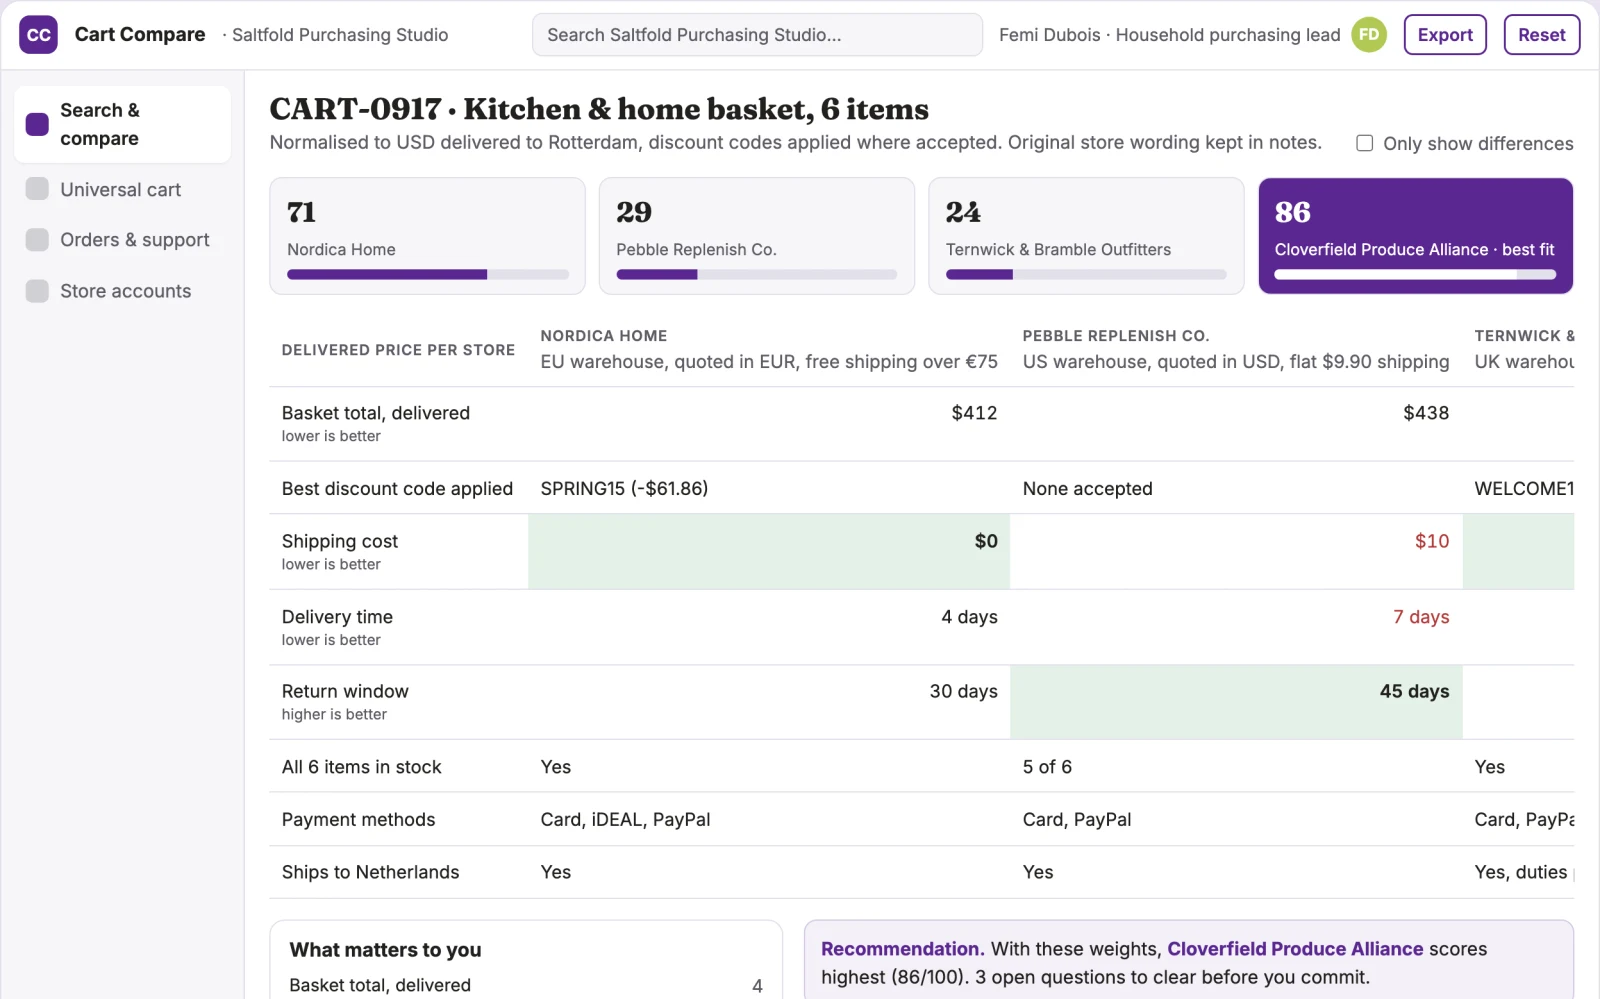Click the Export button
The width and height of the screenshot is (1600, 999).
coord(1445,35)
